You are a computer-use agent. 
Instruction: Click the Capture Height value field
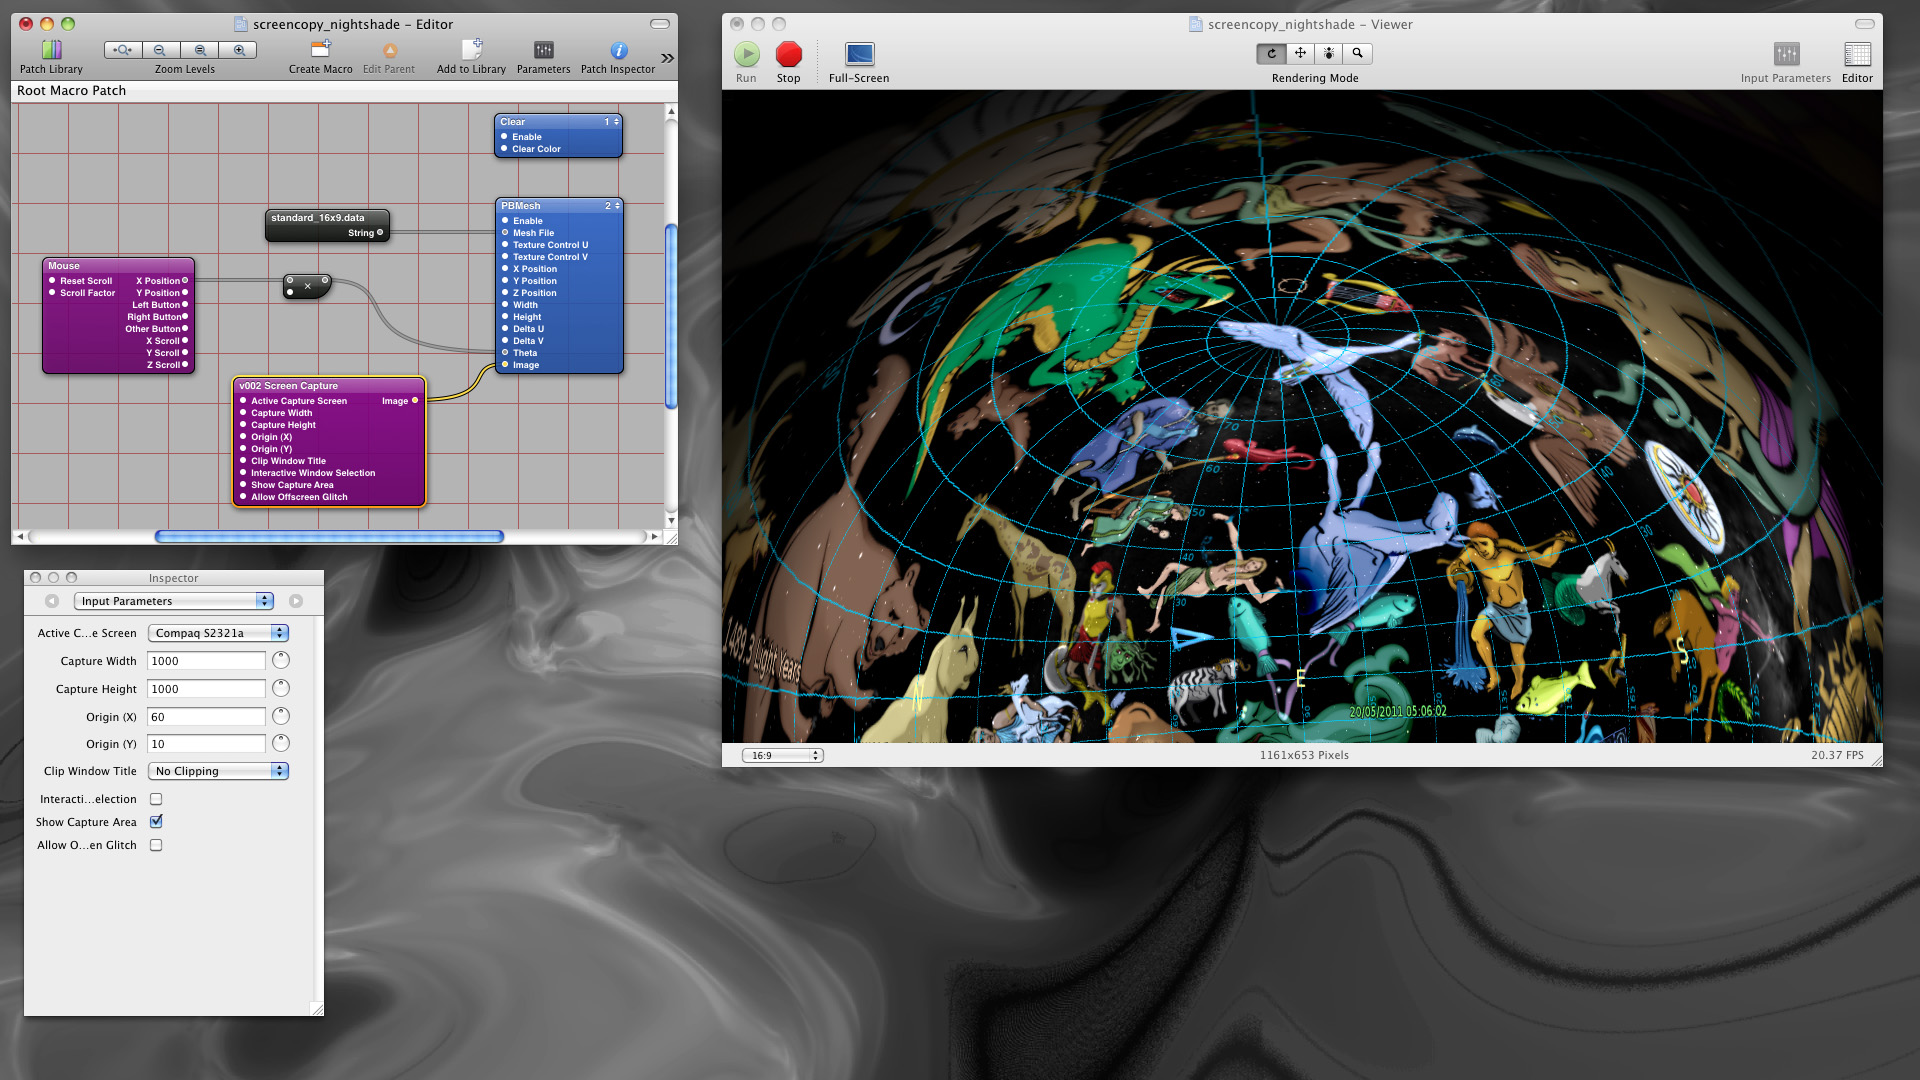point(206,689)
